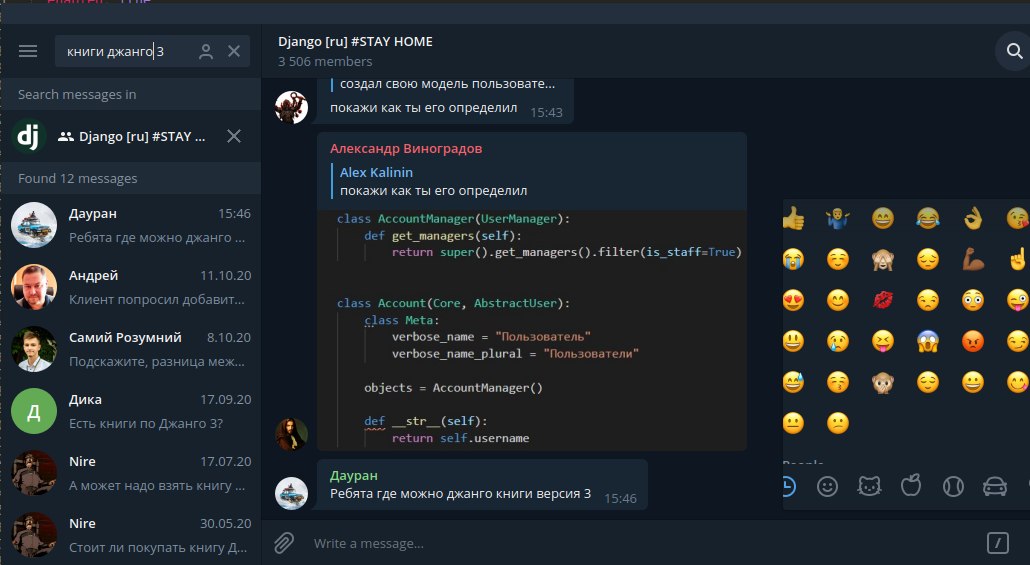
Task: Click the search-by-user person icon
Action: 206,51
